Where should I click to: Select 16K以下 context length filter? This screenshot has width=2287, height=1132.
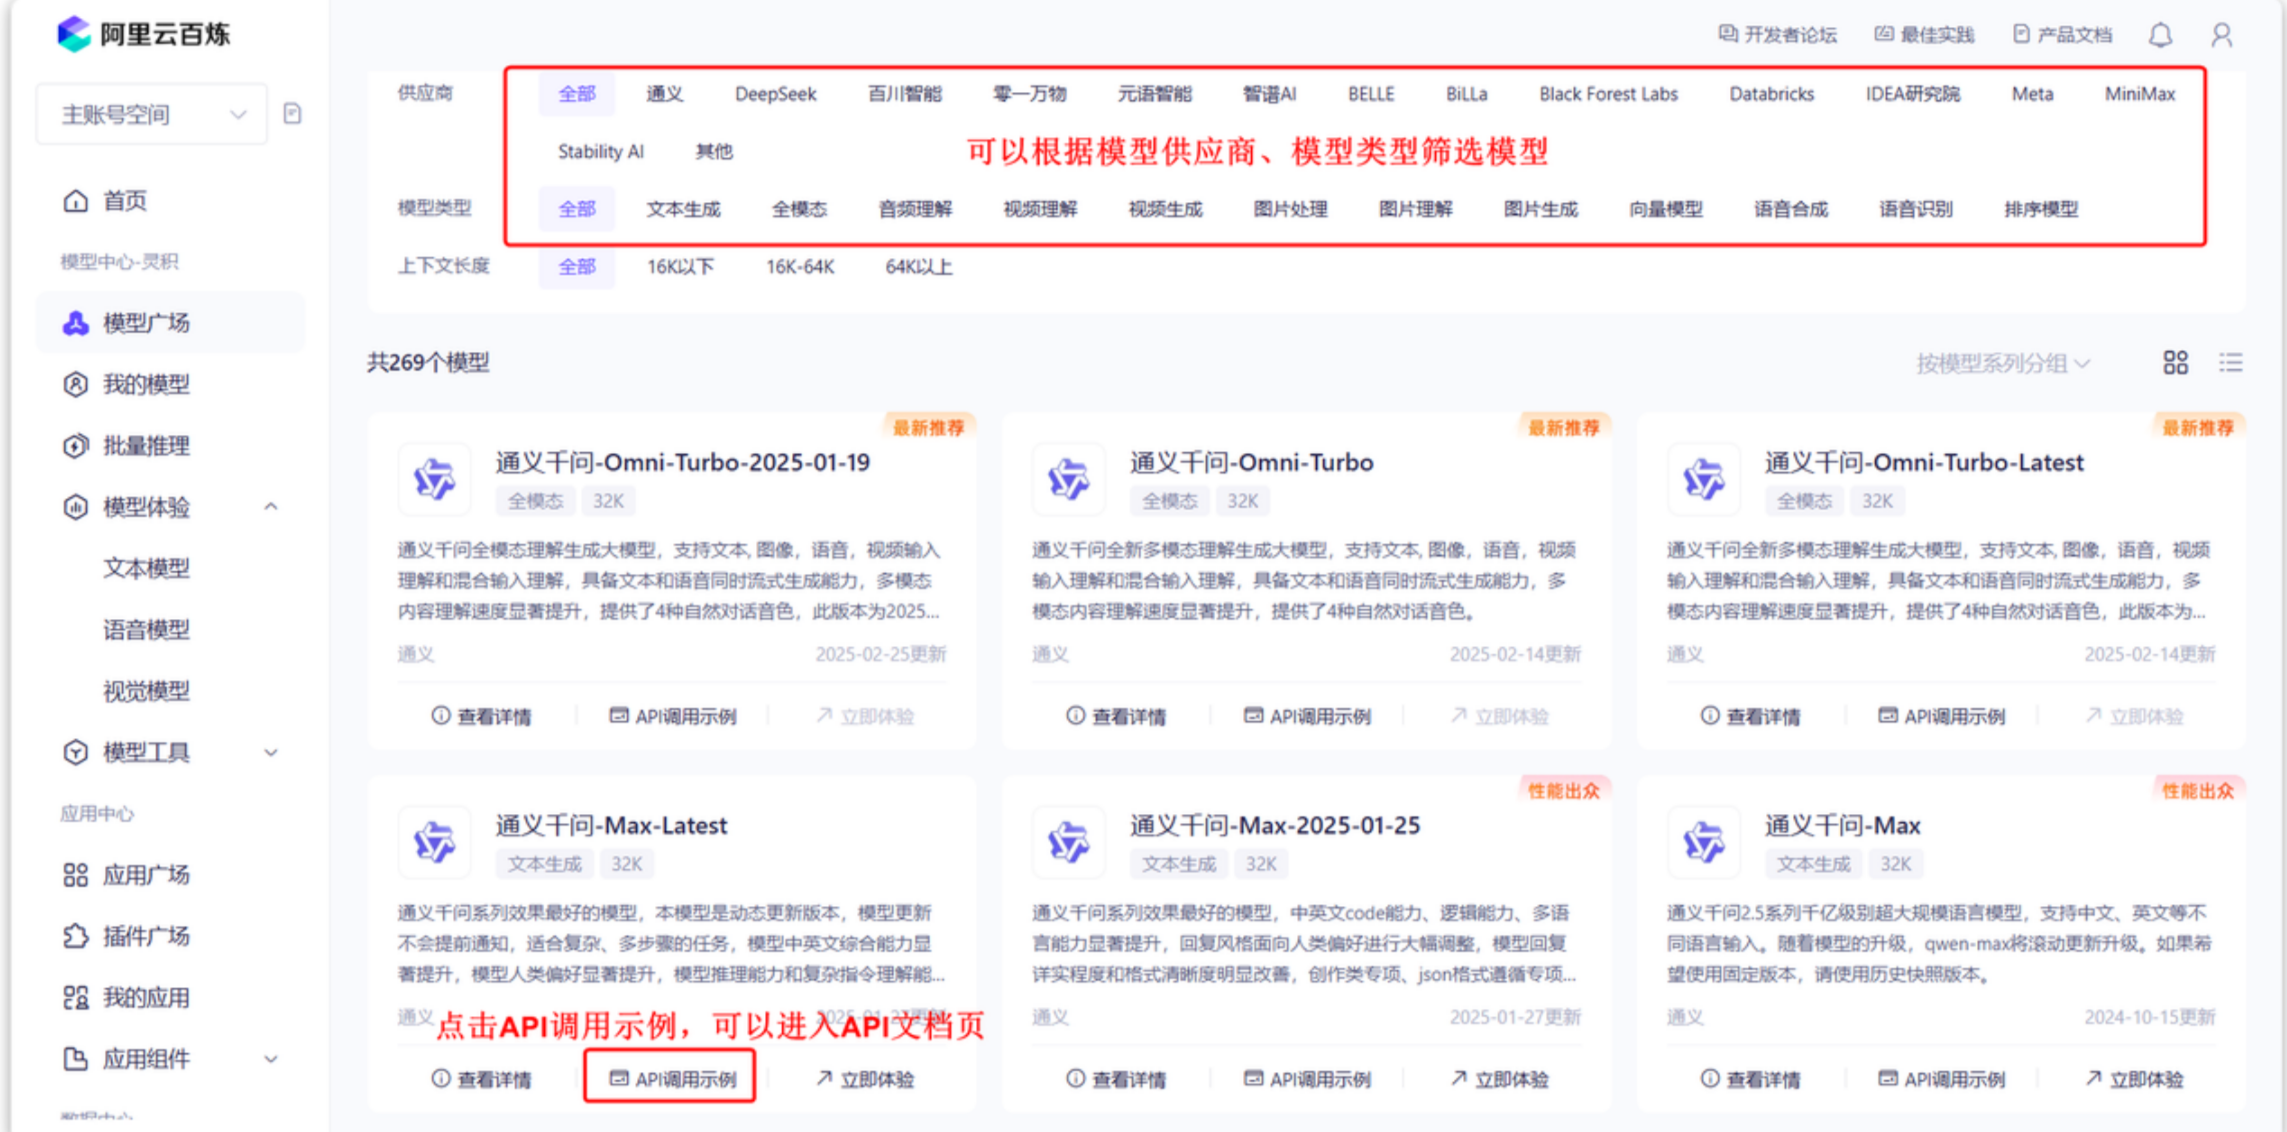[680, 267]
